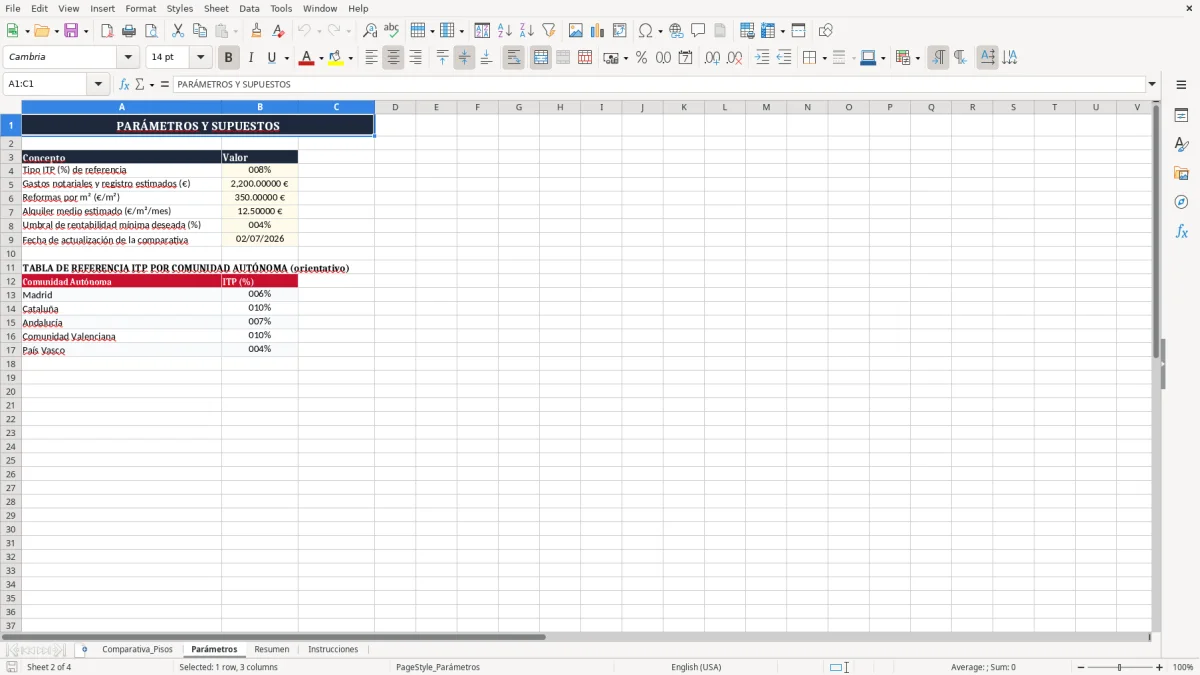Switch to the Comparativa_Pisos sheet tab
This screenshot has width=1200, height=675.
[137, 649]
